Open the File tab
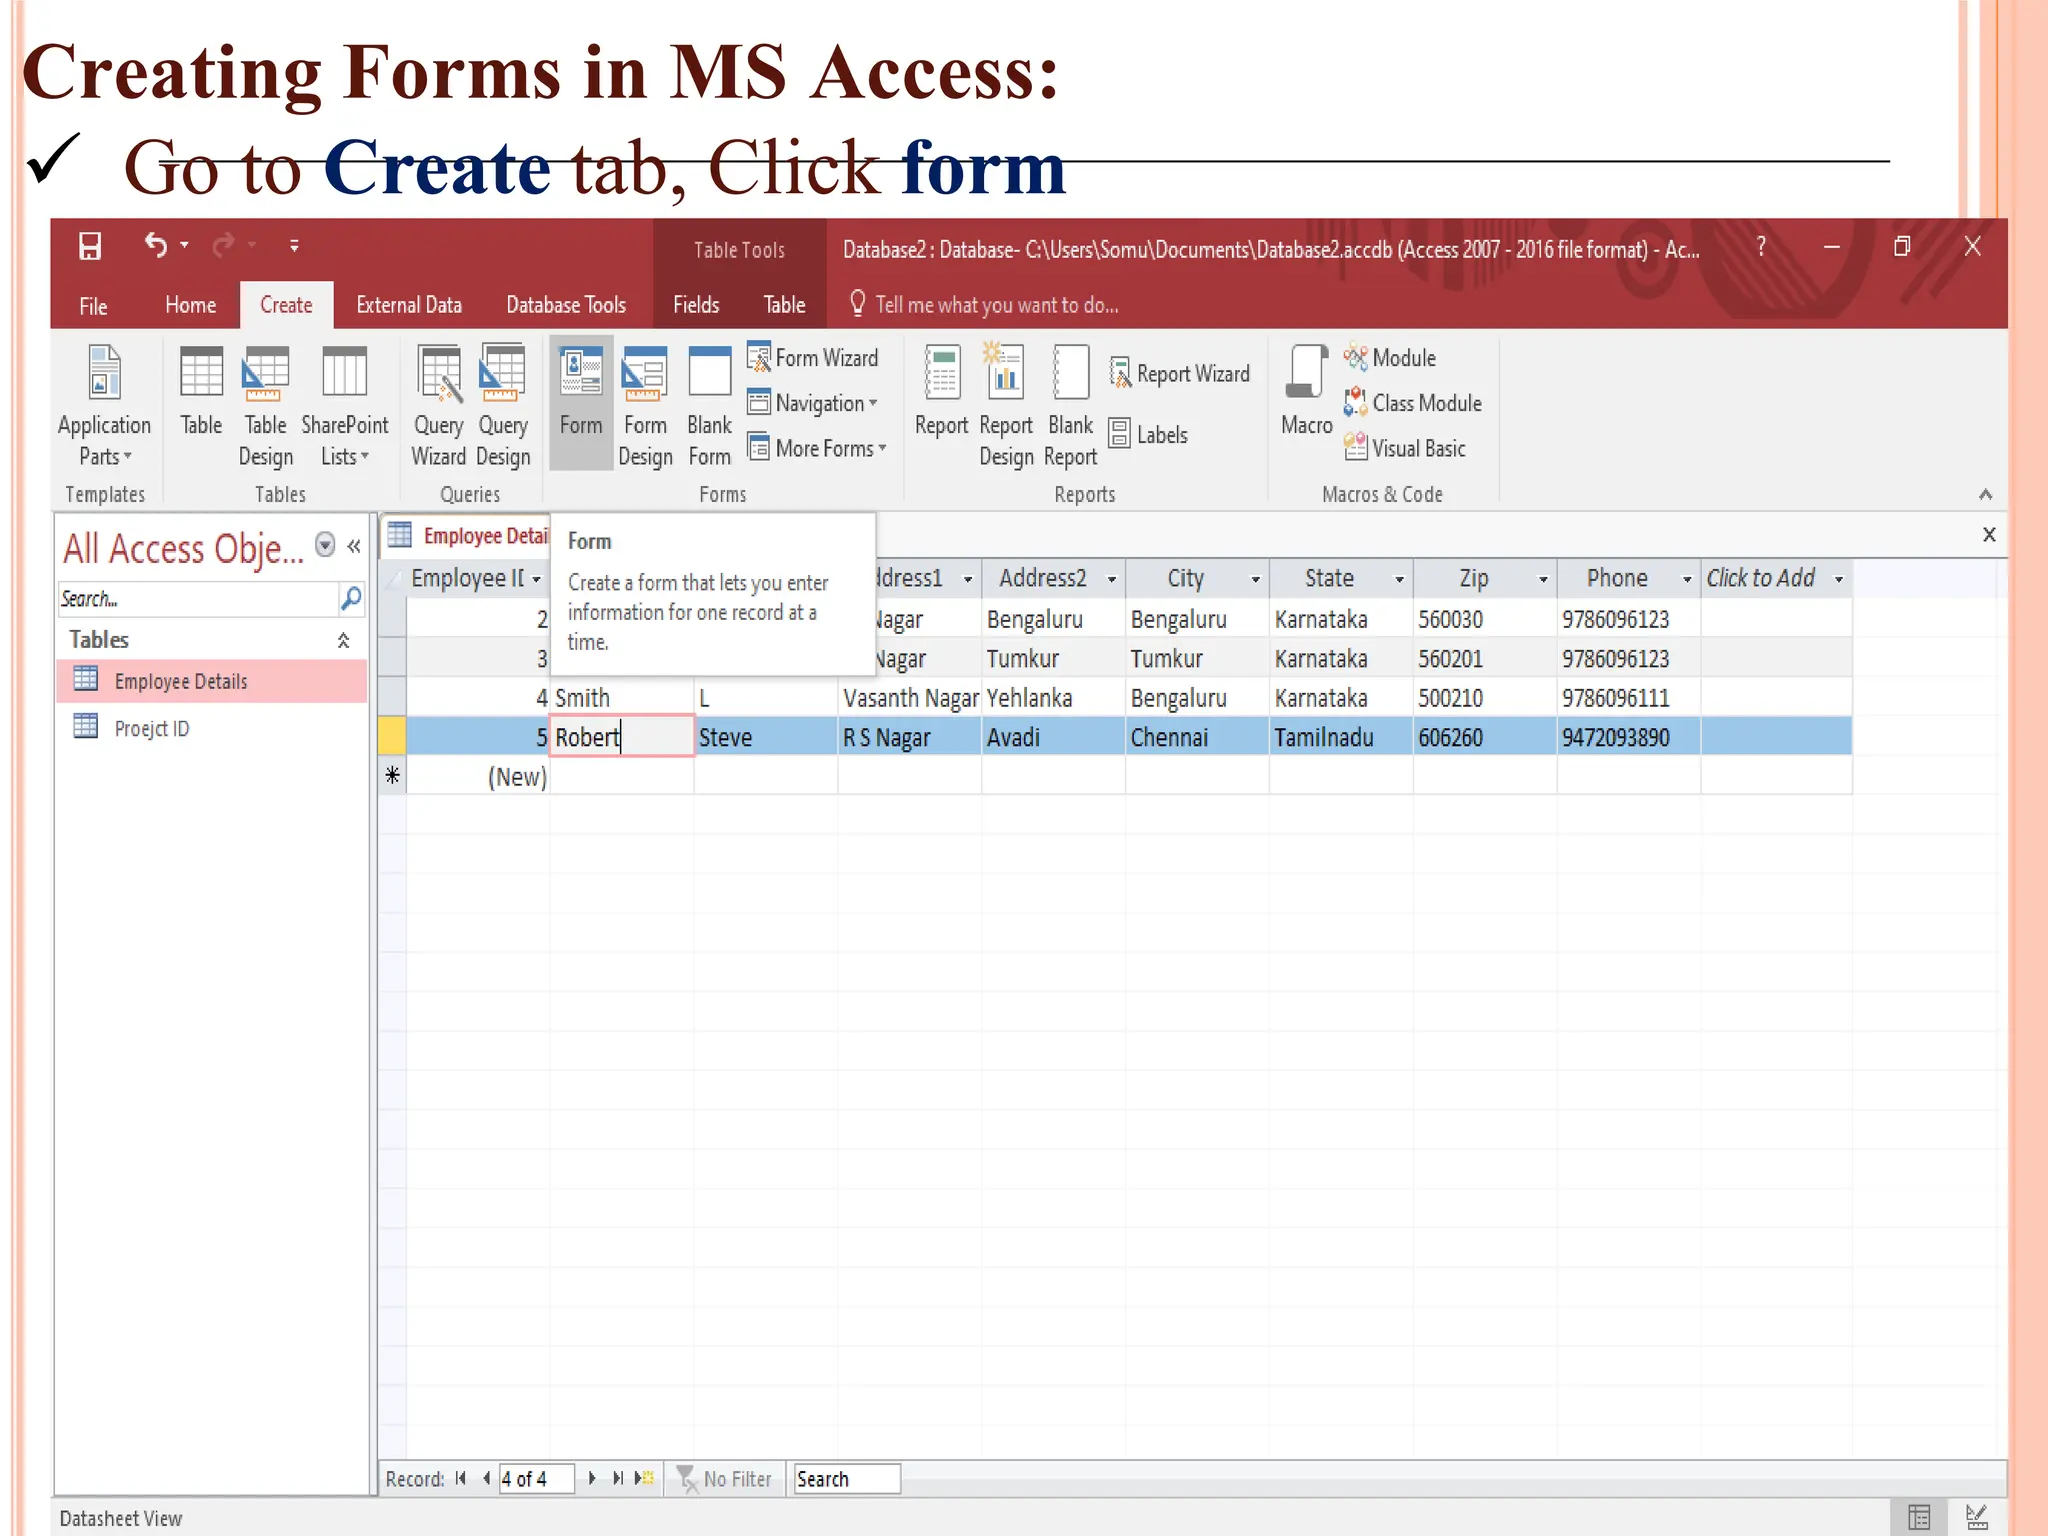 [x=93, y=305]
